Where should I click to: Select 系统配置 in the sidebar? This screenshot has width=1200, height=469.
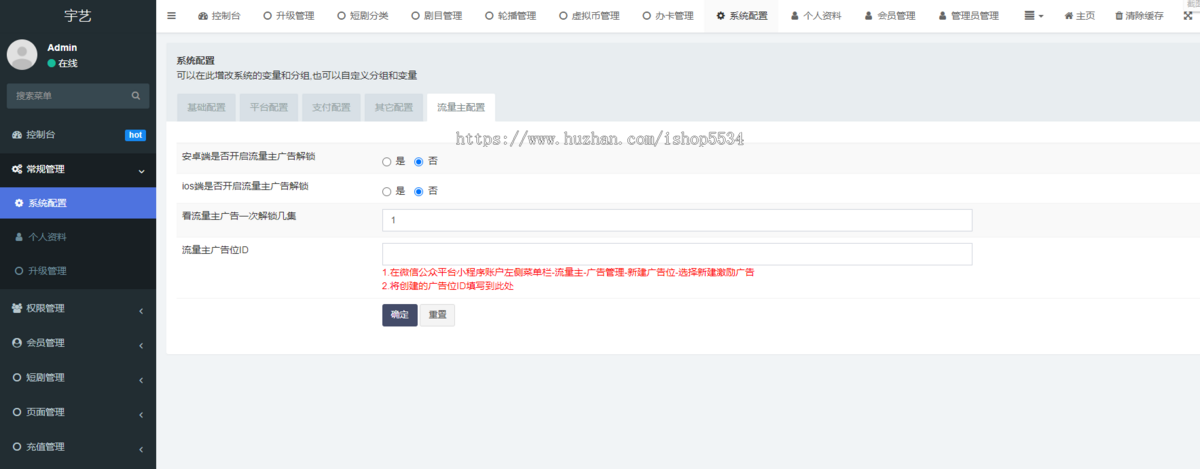78,203
